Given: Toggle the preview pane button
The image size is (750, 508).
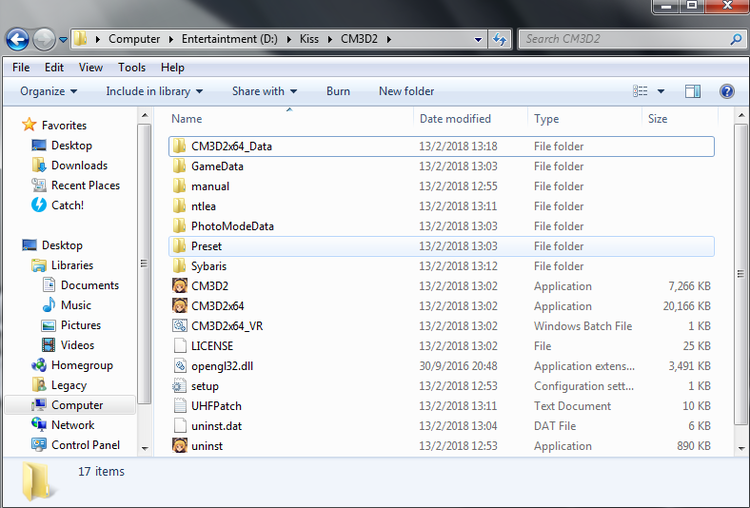Looking at the screenshot, I should pyautogui.click(x=693, y=91).
